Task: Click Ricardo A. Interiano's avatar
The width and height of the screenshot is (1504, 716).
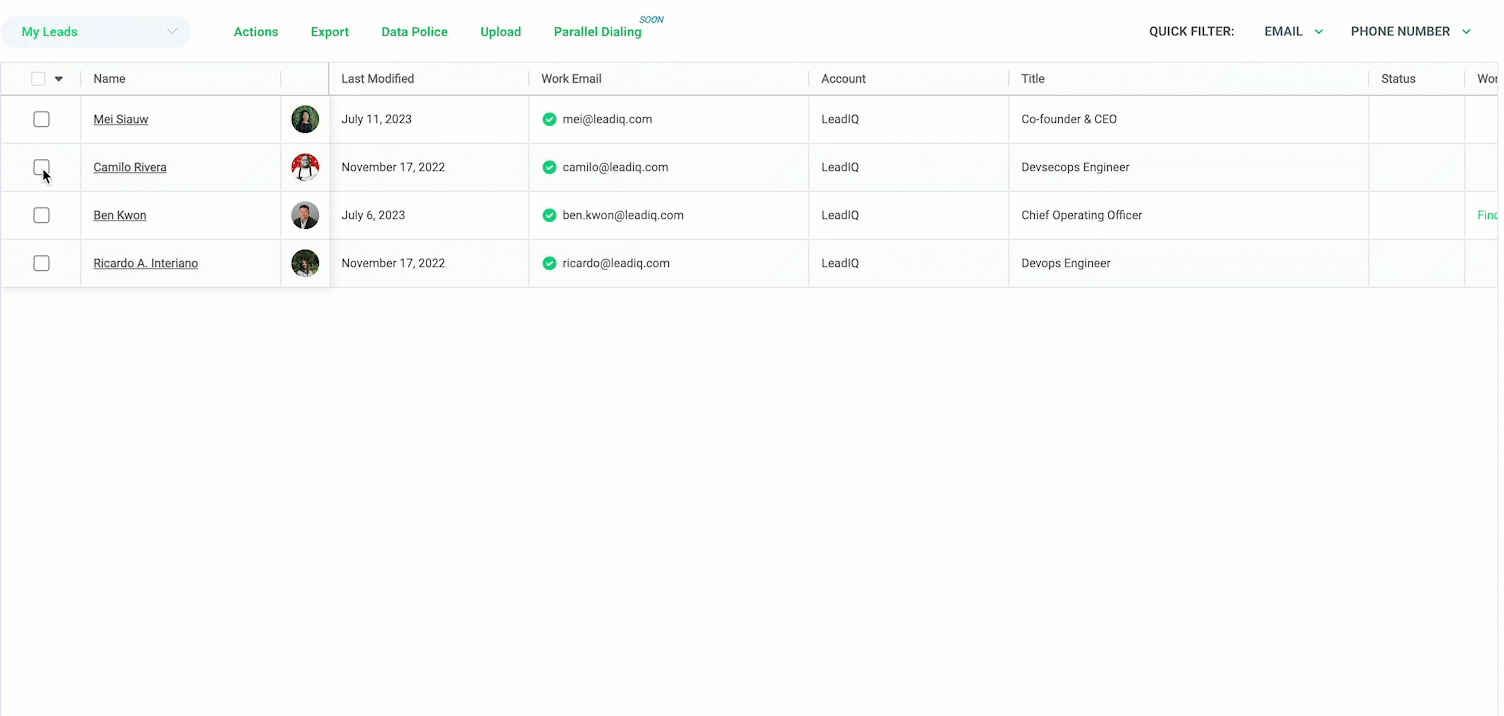Action: coord(305,263)
